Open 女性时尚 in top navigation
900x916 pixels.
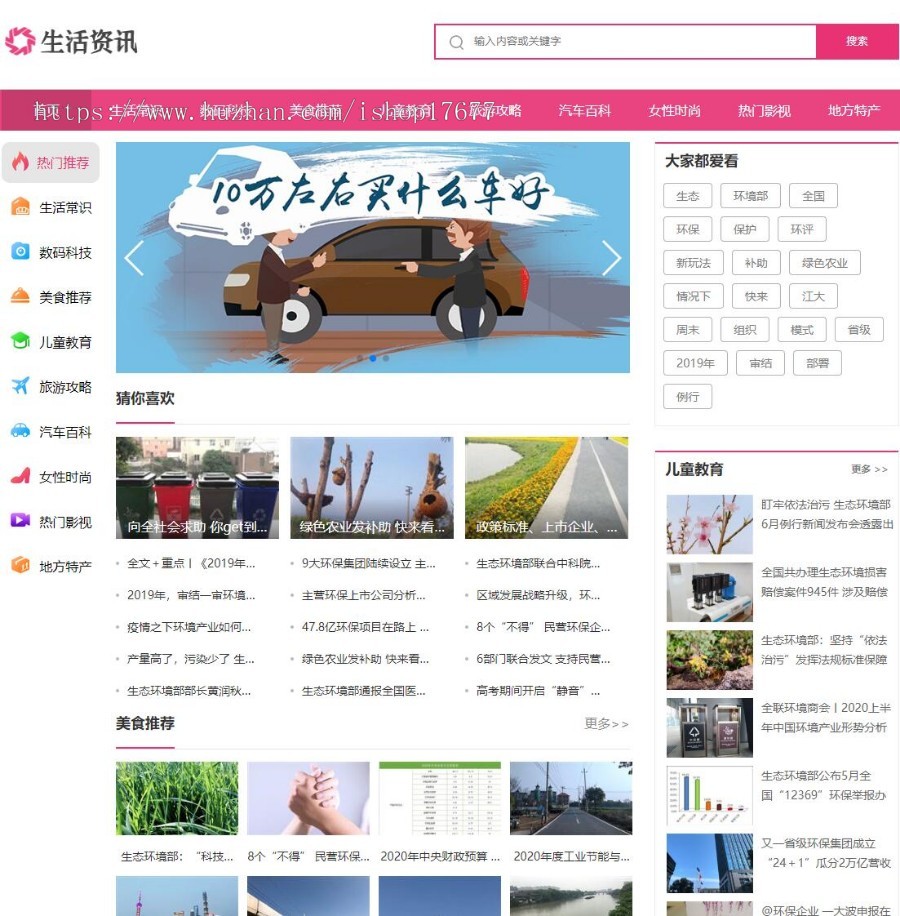tap(675, 110)
